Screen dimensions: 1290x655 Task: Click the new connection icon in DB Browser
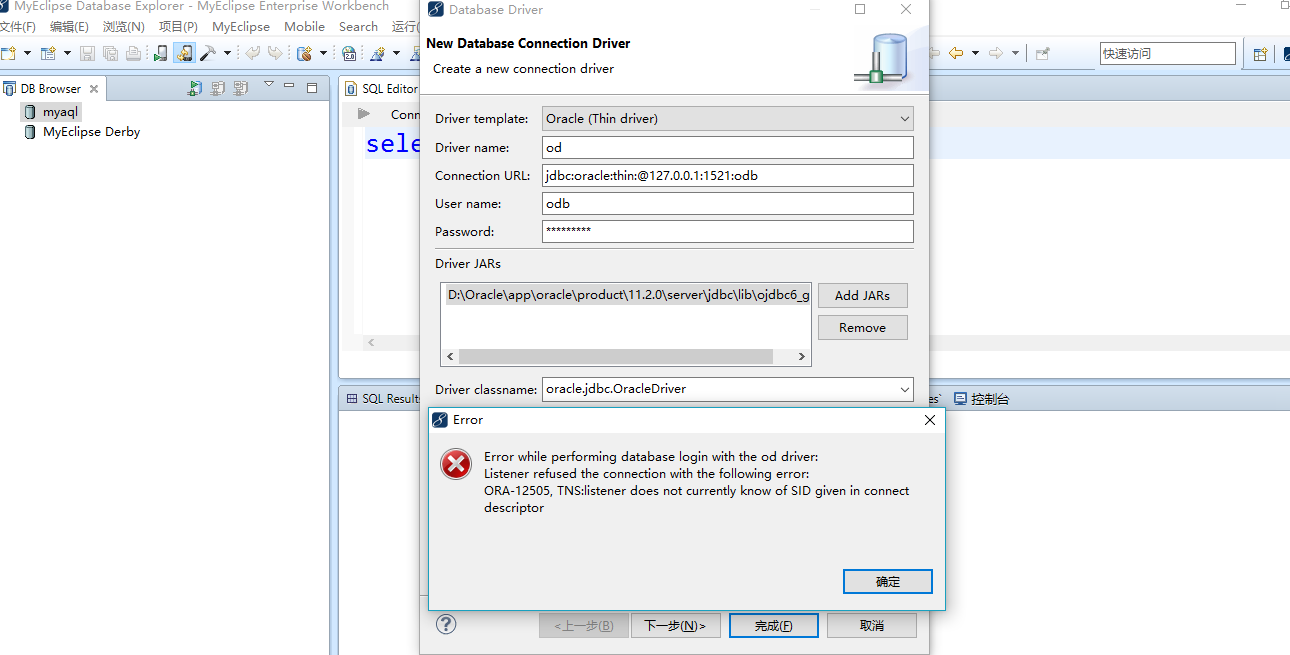point(195,88)
